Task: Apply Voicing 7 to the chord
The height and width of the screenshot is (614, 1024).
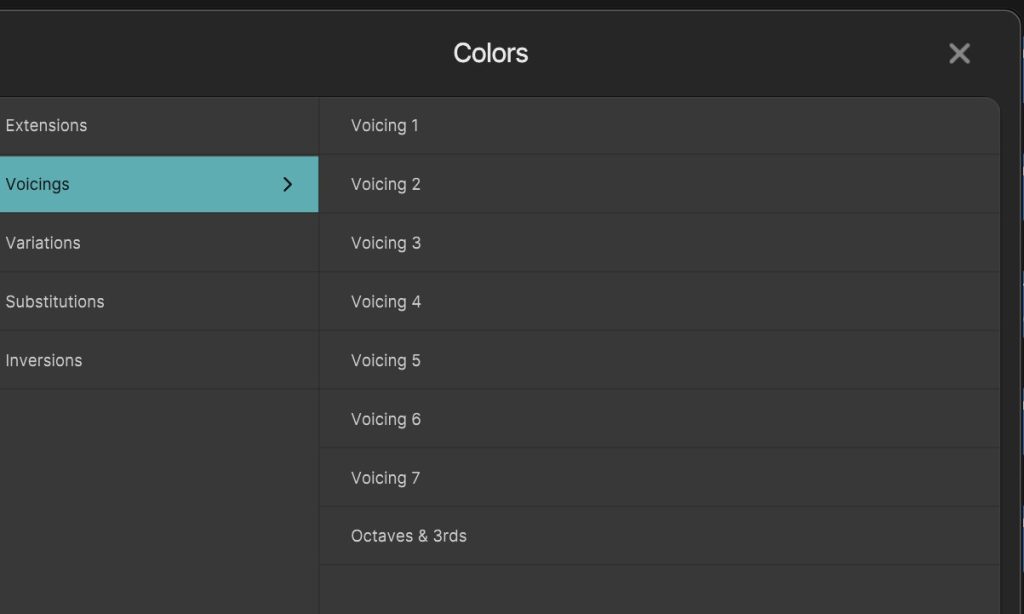Action: click(x=386, y=478)
